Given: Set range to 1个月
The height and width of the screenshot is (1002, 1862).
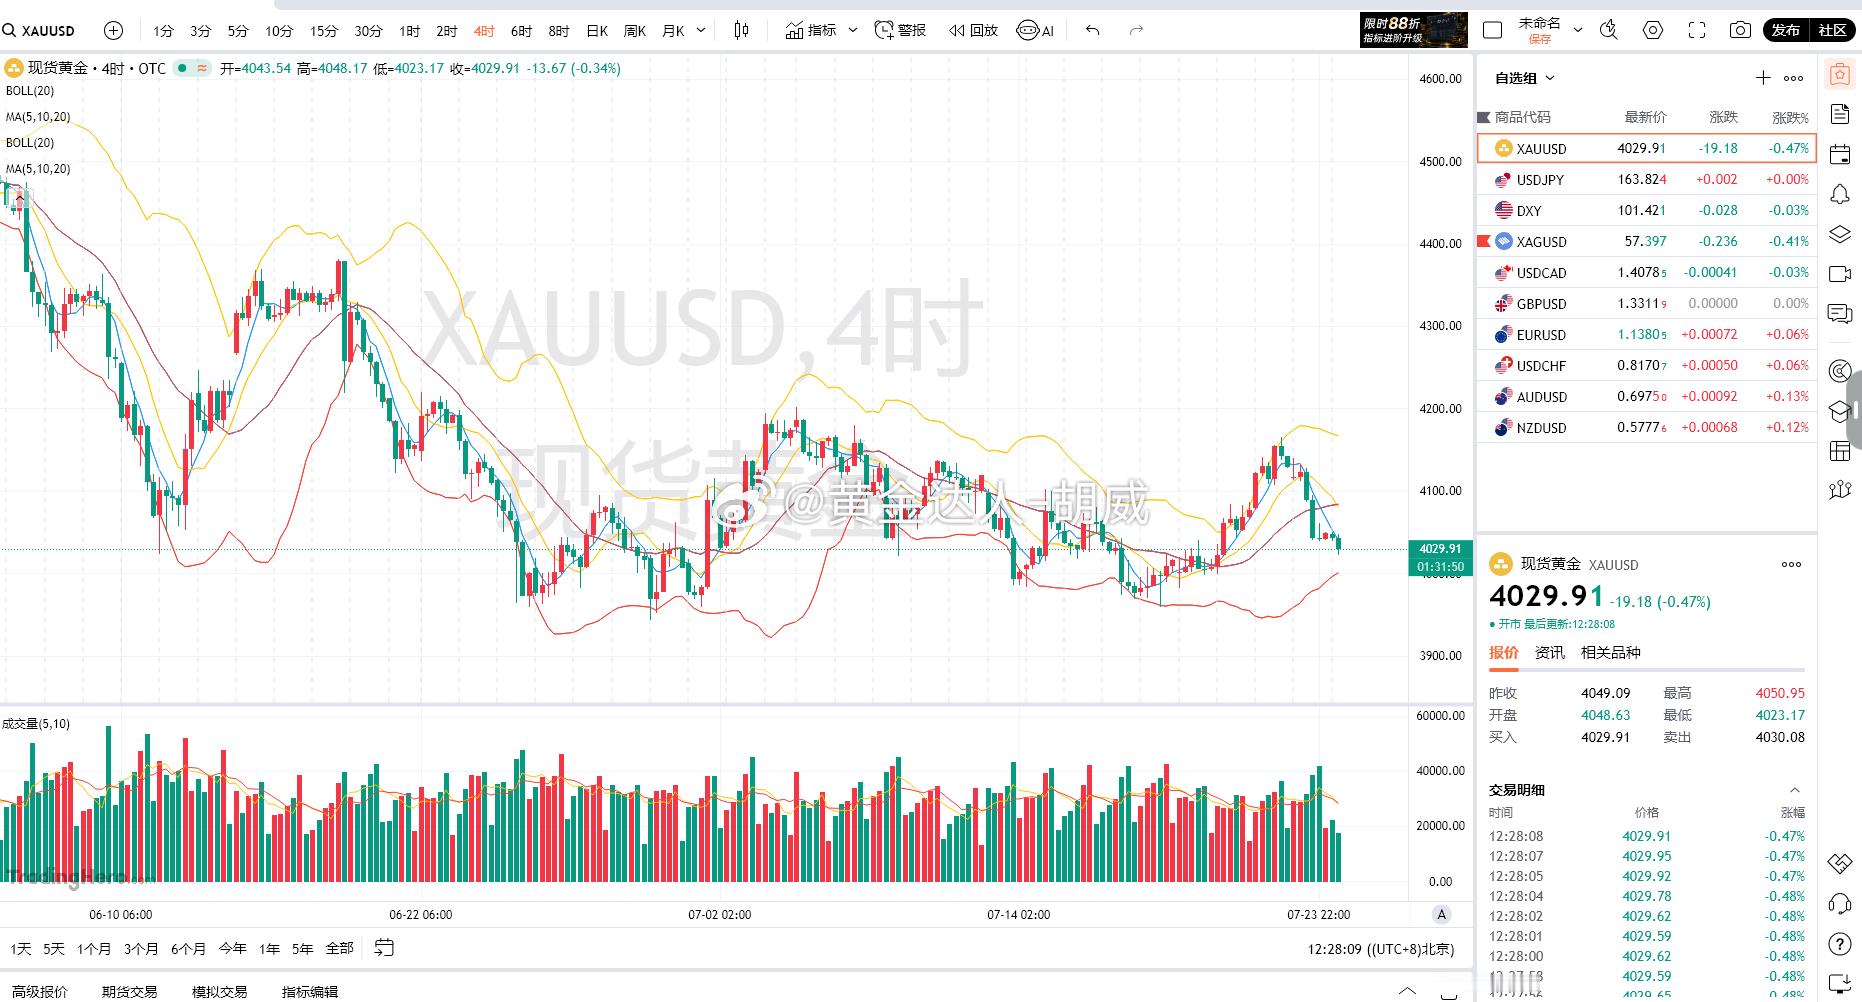Looking at the screenshot, I should click(94, 948).
